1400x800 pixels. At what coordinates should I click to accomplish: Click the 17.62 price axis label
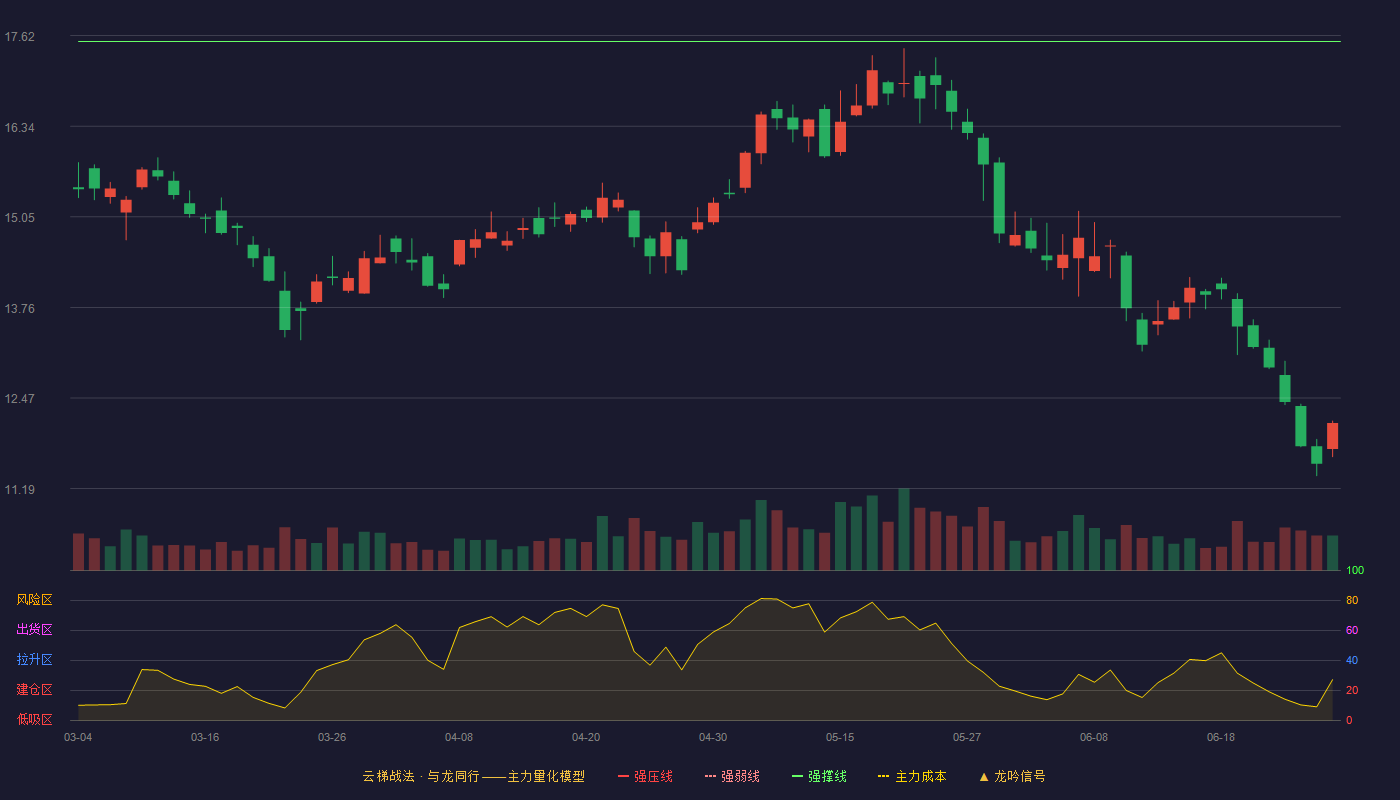tap(19, 37)
